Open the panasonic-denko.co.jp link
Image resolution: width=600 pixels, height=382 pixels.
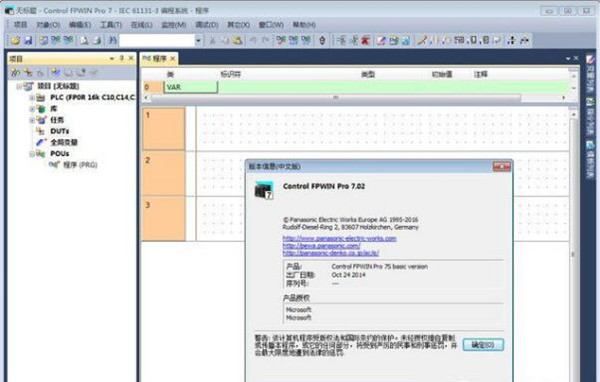331,253
